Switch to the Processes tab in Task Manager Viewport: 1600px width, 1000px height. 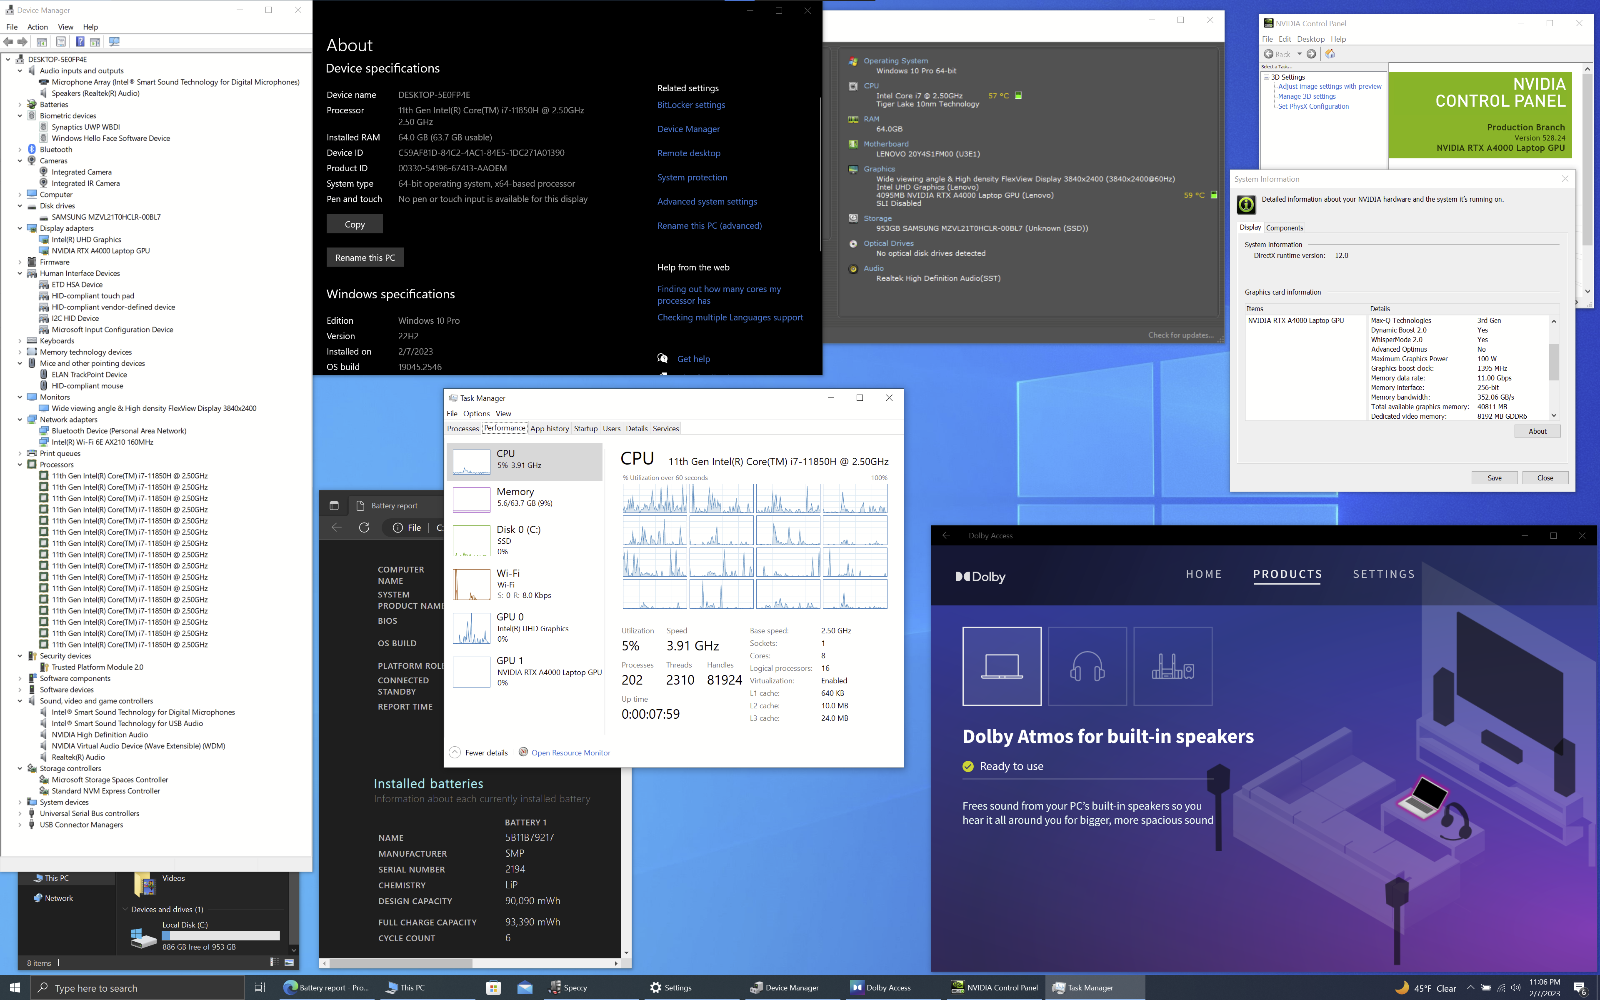pyautogui.click(x=463, y=428)
